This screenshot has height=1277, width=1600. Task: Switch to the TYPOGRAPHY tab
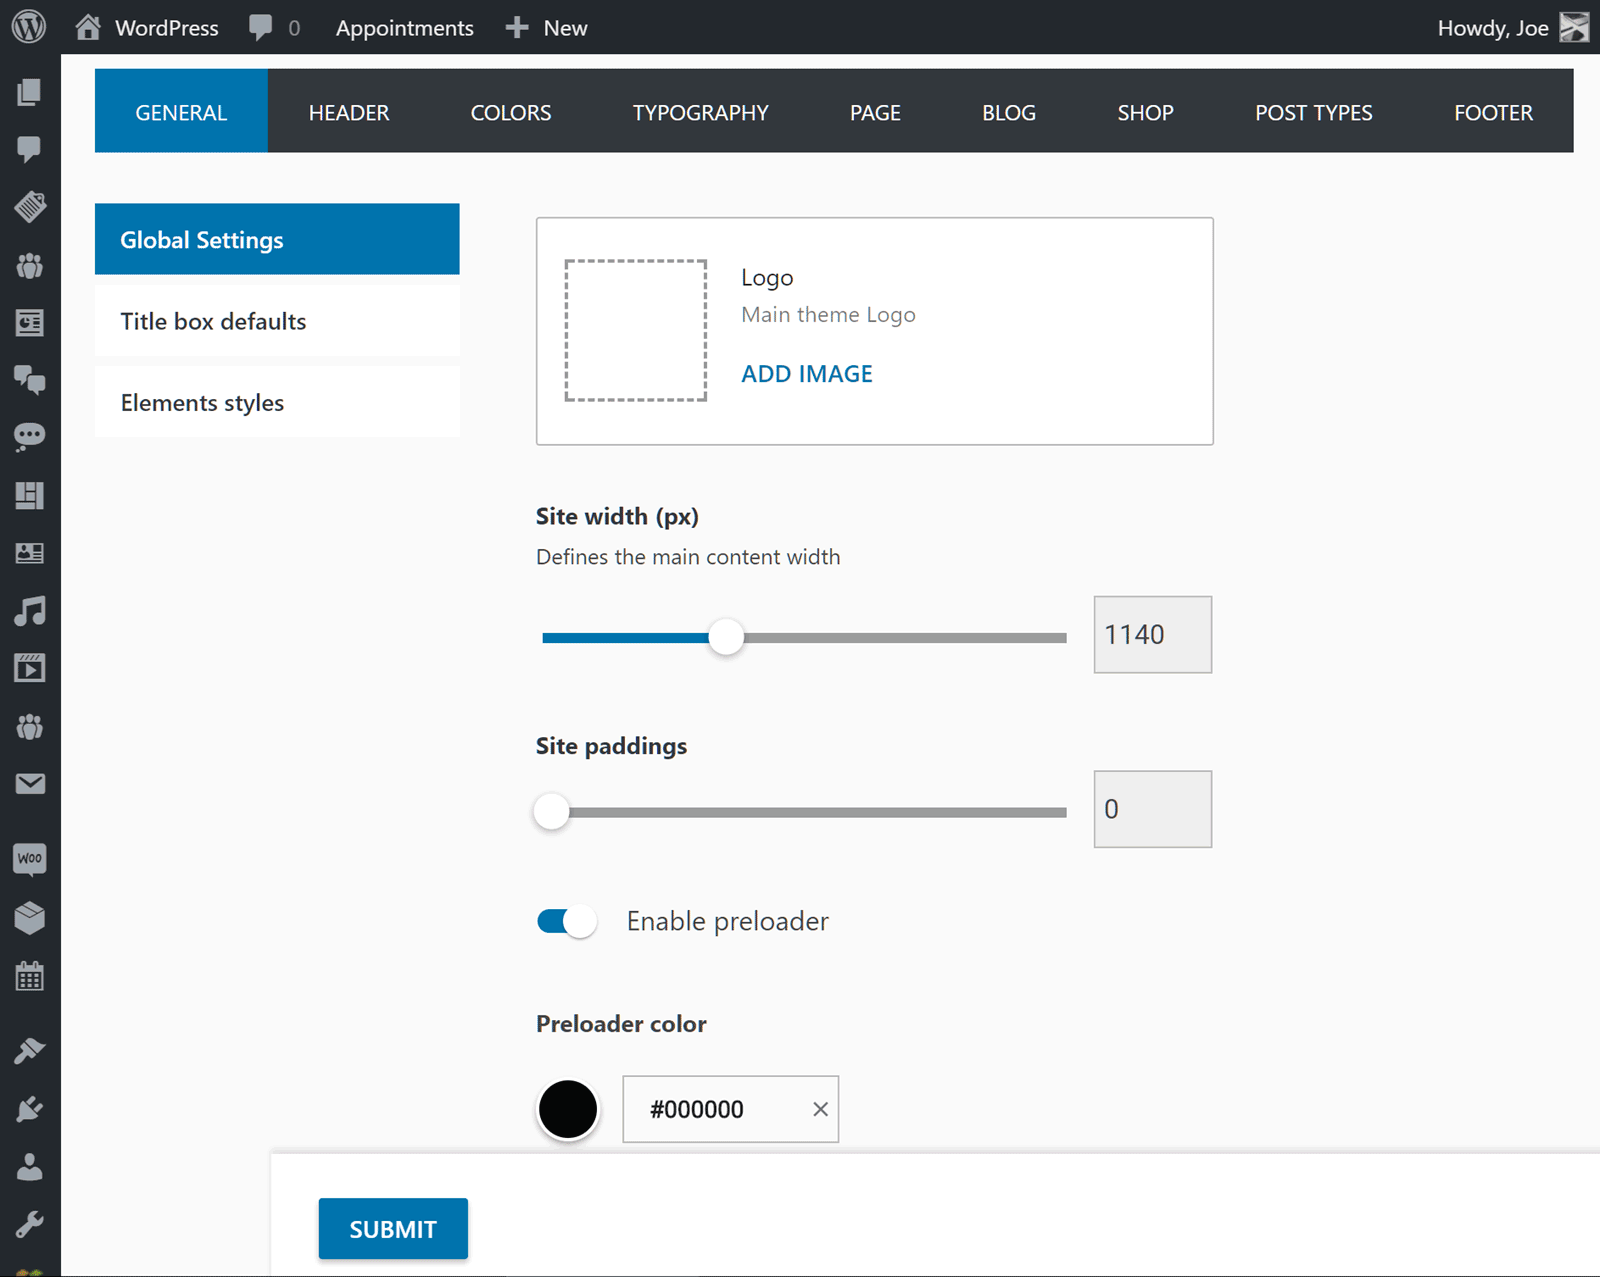pyautogui.click(x=700, y=112)
